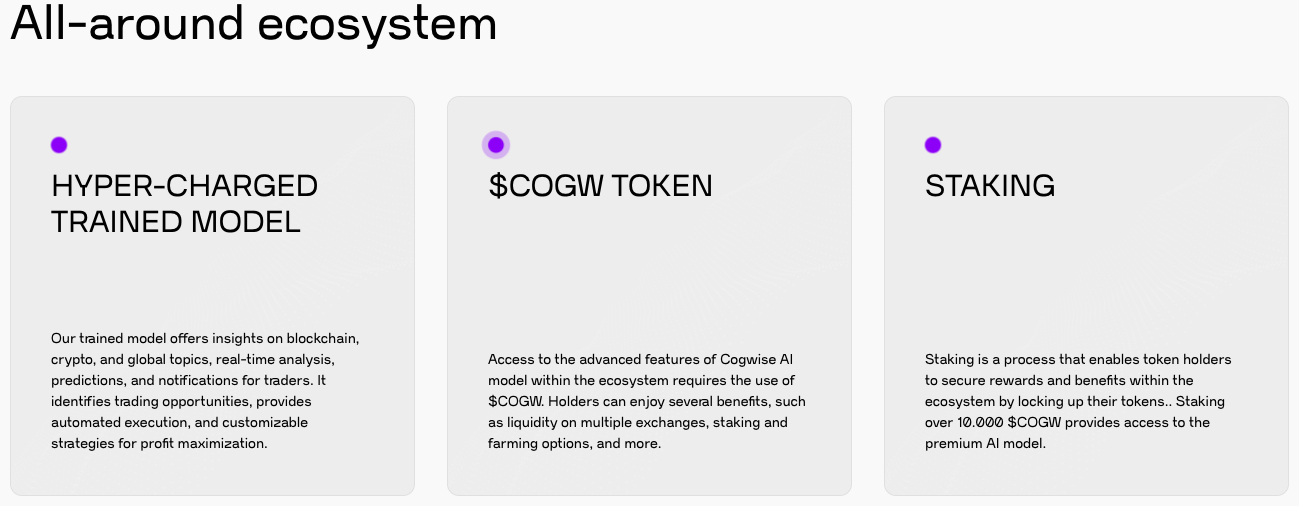This screenshot has width=1299, height=506.
Task: Click the words 'premium AI model'
Action: (x=983, y=443)
